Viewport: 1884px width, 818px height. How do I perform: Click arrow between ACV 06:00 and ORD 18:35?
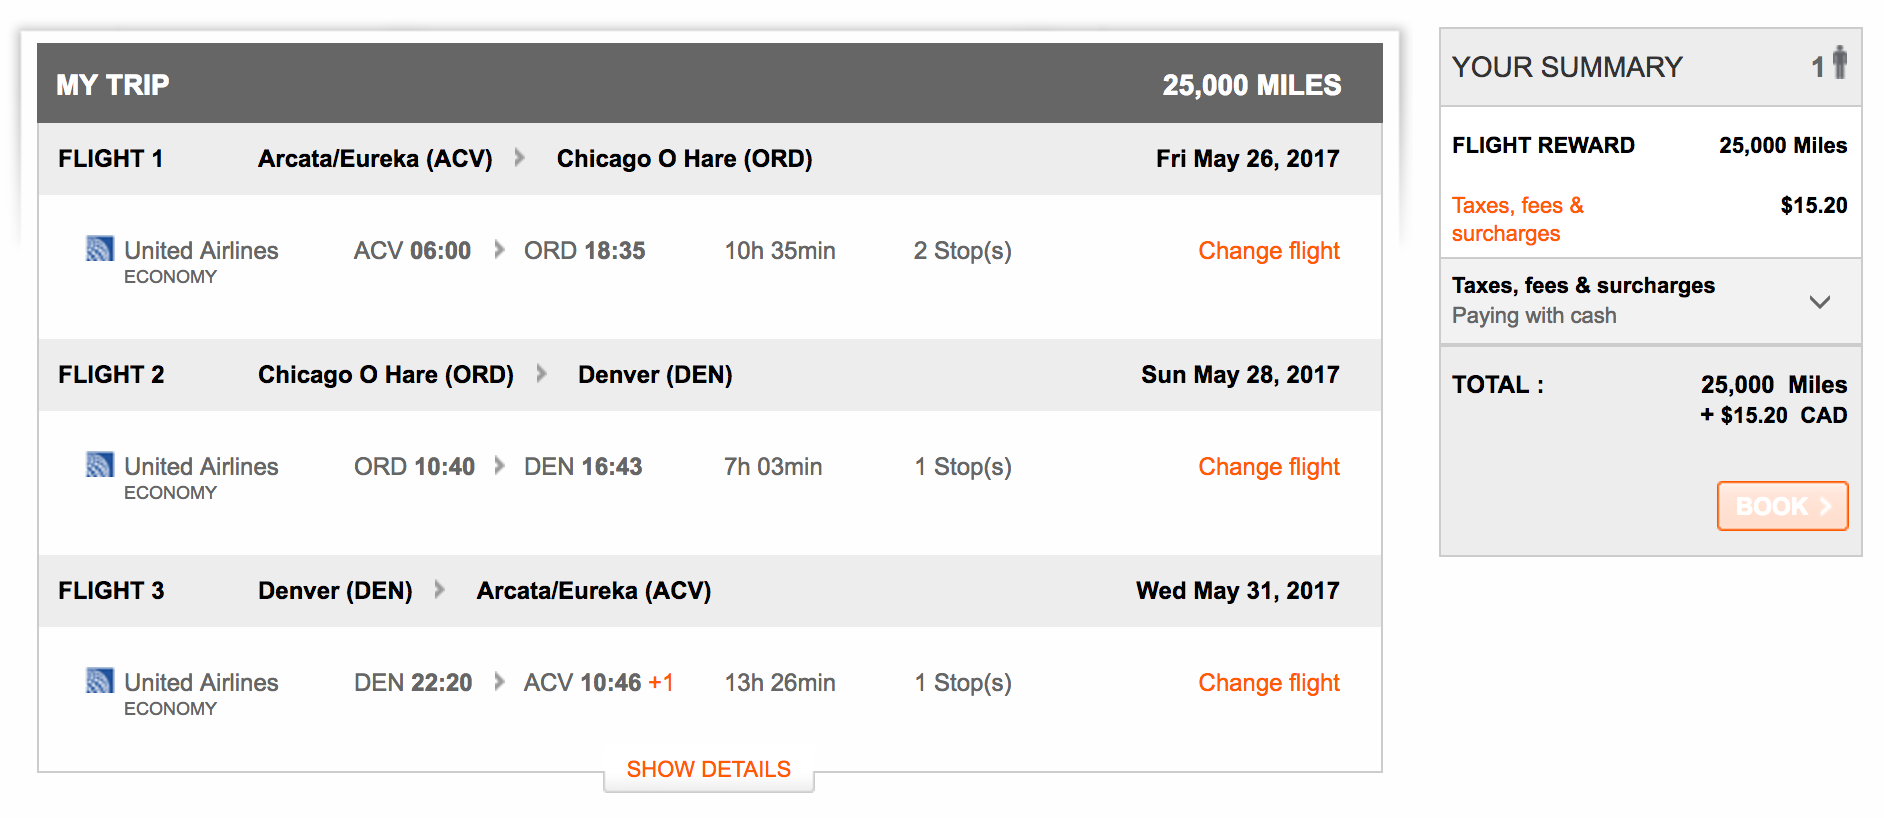499,250
